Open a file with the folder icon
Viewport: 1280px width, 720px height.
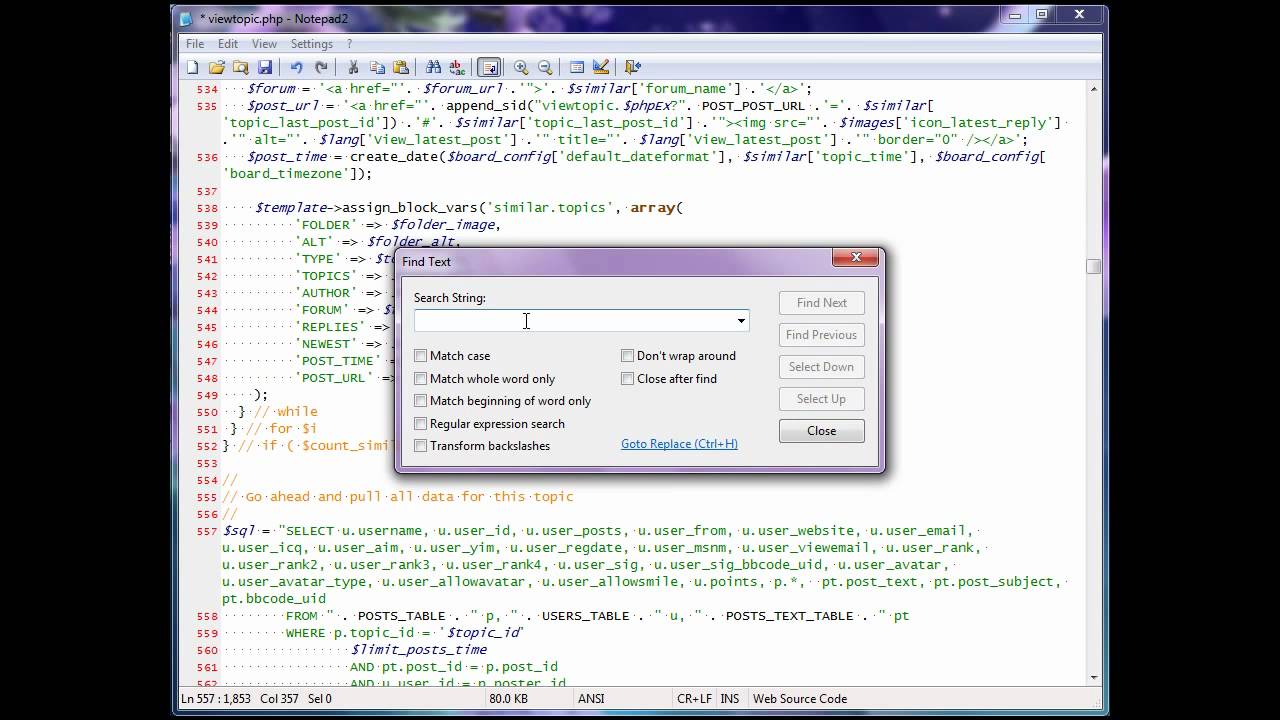point(217,67)
